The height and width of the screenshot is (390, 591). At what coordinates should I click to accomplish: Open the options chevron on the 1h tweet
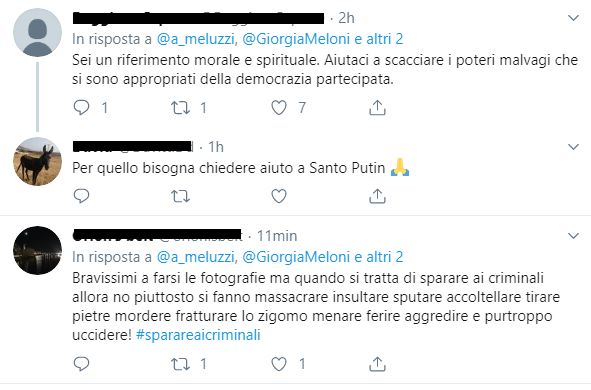573,147
